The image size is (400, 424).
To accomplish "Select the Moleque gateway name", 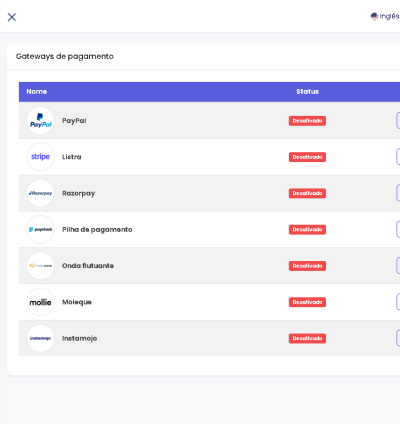I will click(x=77, y=302).
